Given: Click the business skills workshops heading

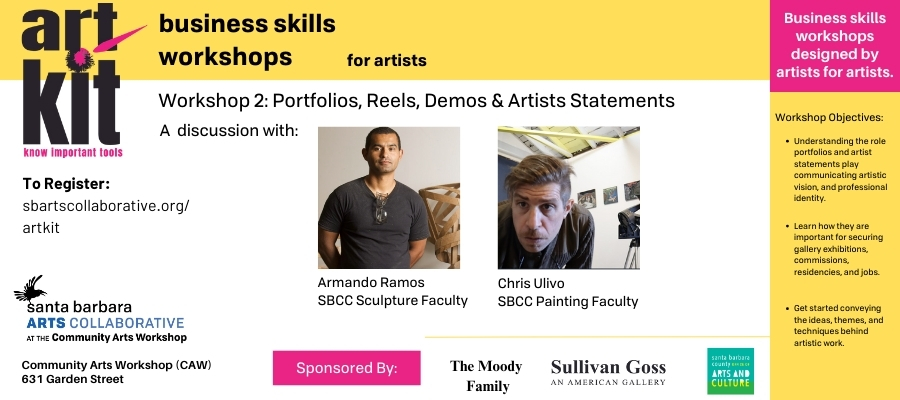Looking at the screenshot, I should tap(247, 41).
